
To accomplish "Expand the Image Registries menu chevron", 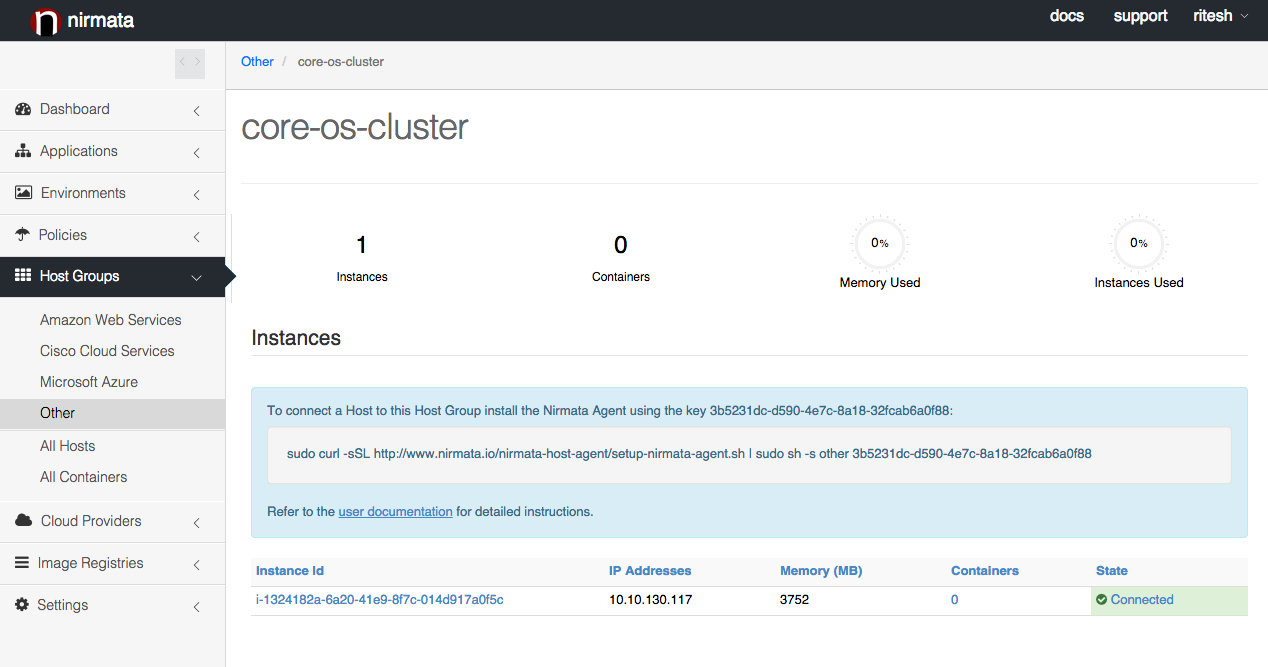I will coord(197,564).
